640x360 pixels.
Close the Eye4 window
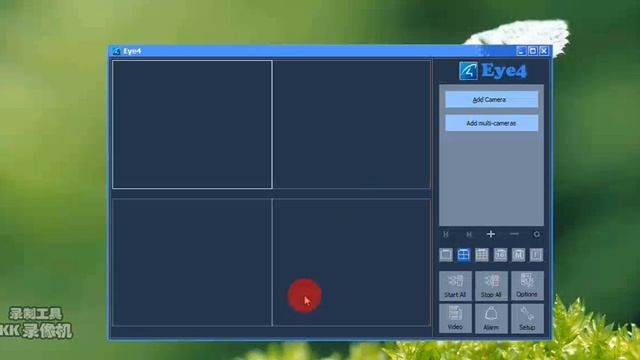pos(544,51)
